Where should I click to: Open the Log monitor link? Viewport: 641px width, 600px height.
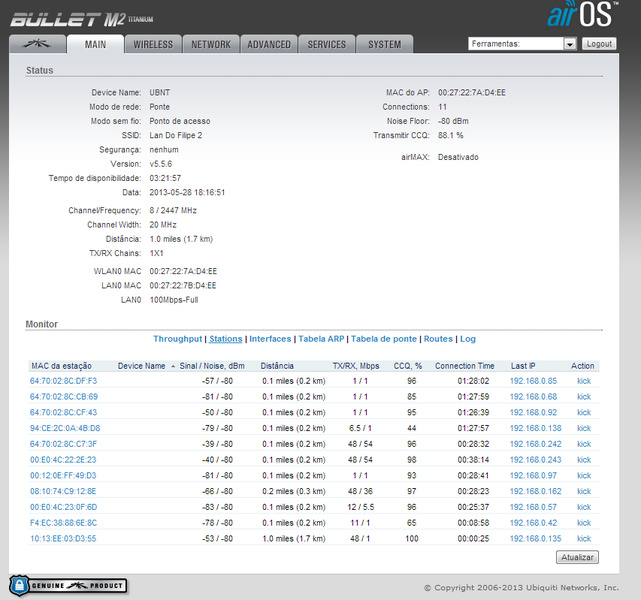click(468, 339)
